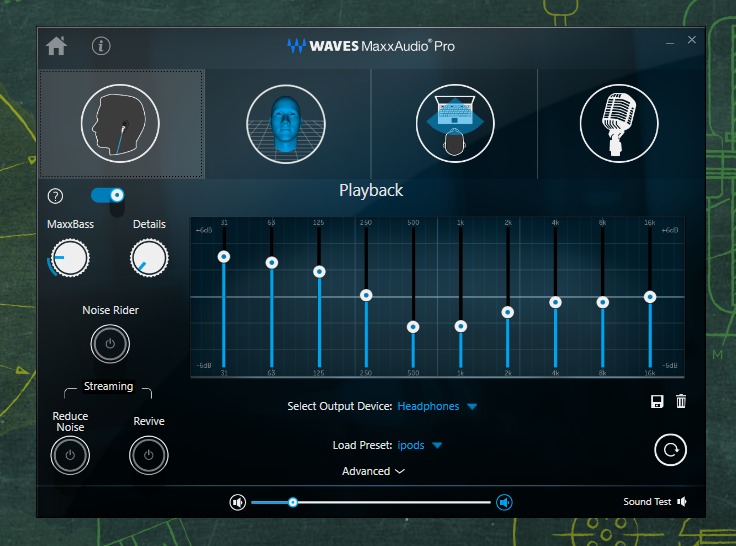Click the Select Output Device label
The image size is (736, 546).
(x=339, y=406)
